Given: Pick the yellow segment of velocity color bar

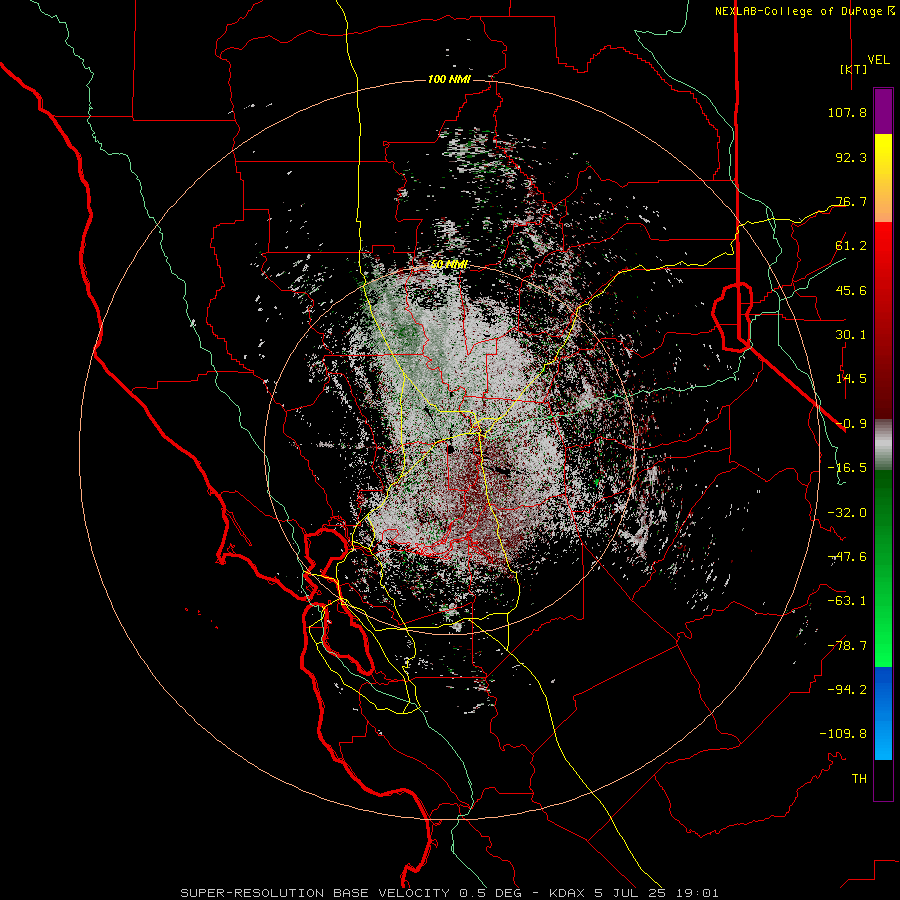Looking at the screenshot, I should 883,156.
